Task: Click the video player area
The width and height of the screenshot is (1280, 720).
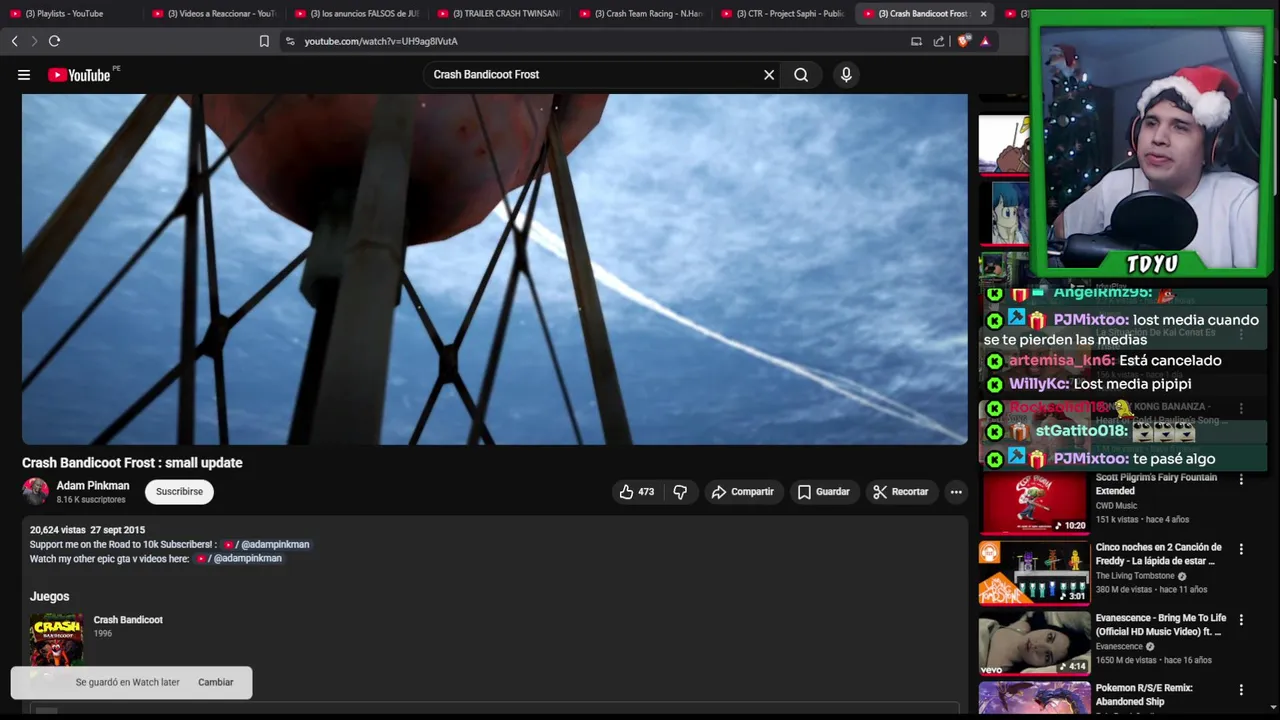Action: pyautogui.click(x=495, y=269)
